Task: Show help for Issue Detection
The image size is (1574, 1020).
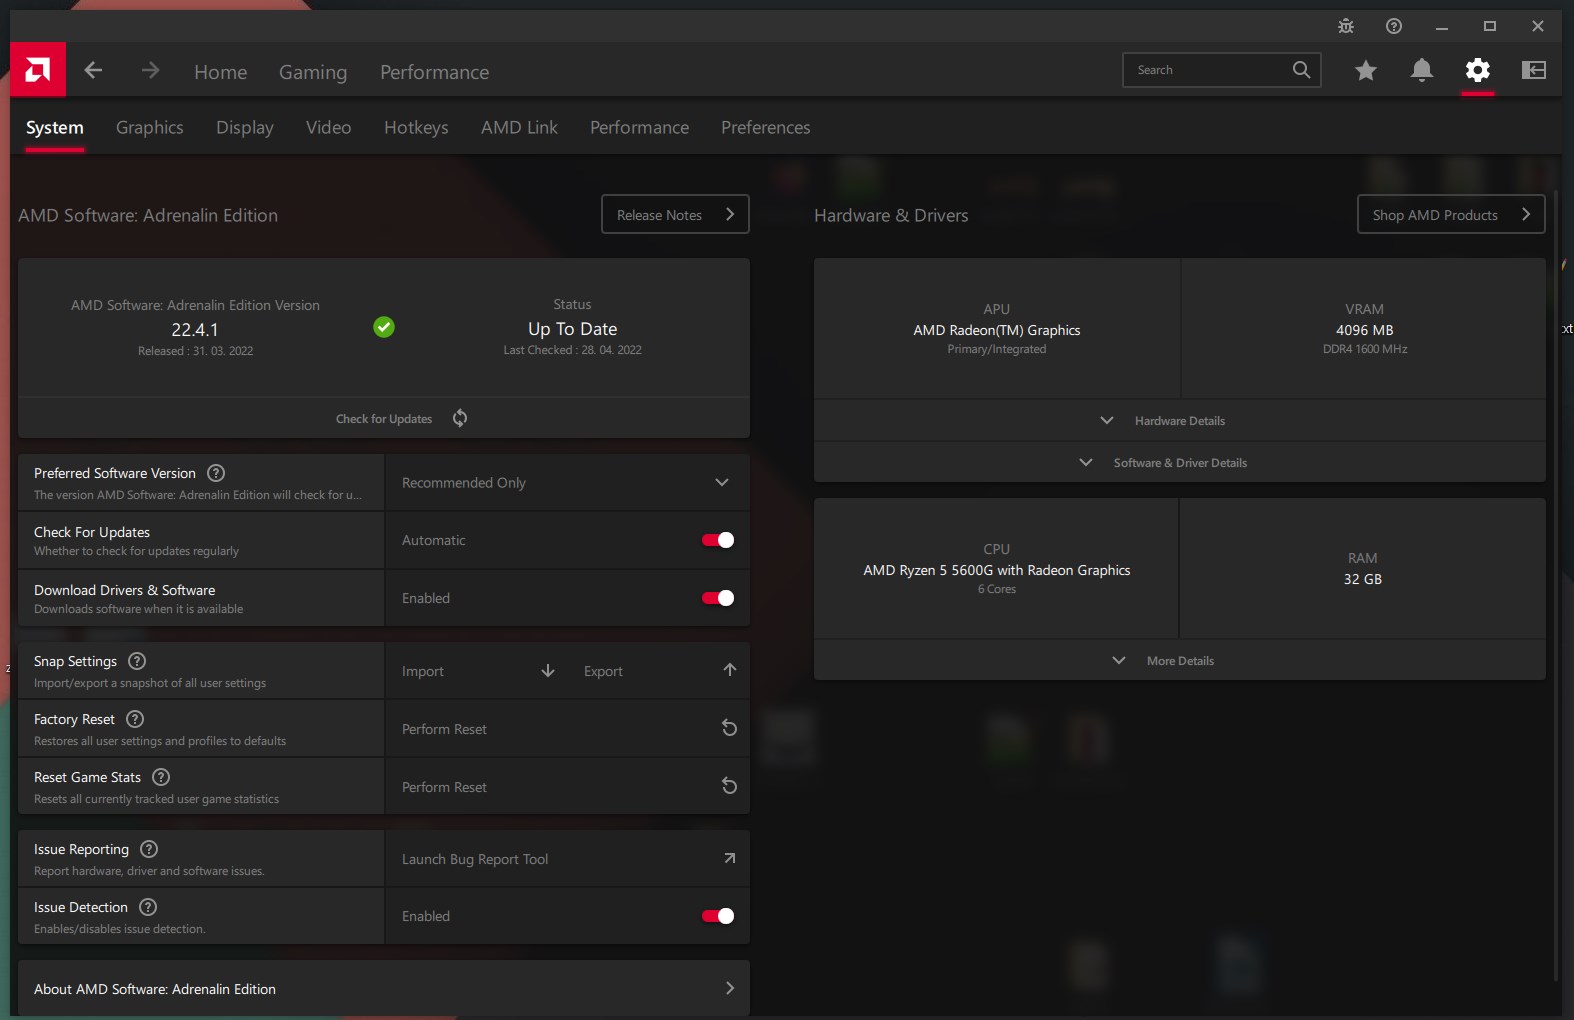Action: pyautogui.click(x=148, y=907)
